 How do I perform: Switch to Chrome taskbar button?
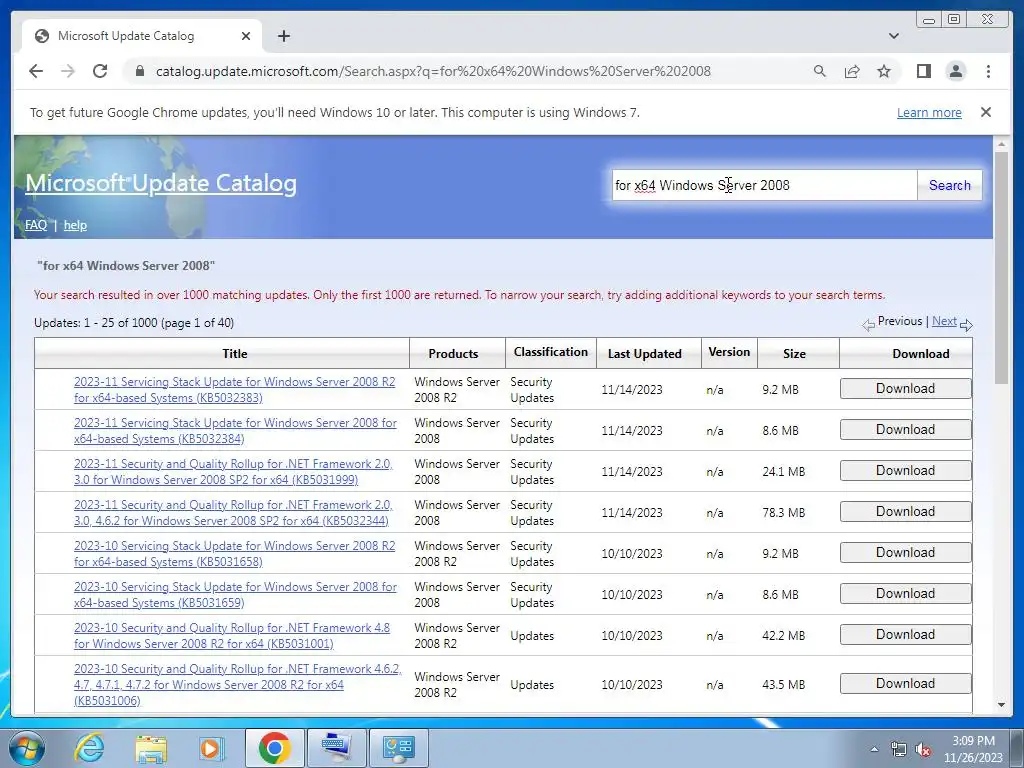click(x=274, y=748)
